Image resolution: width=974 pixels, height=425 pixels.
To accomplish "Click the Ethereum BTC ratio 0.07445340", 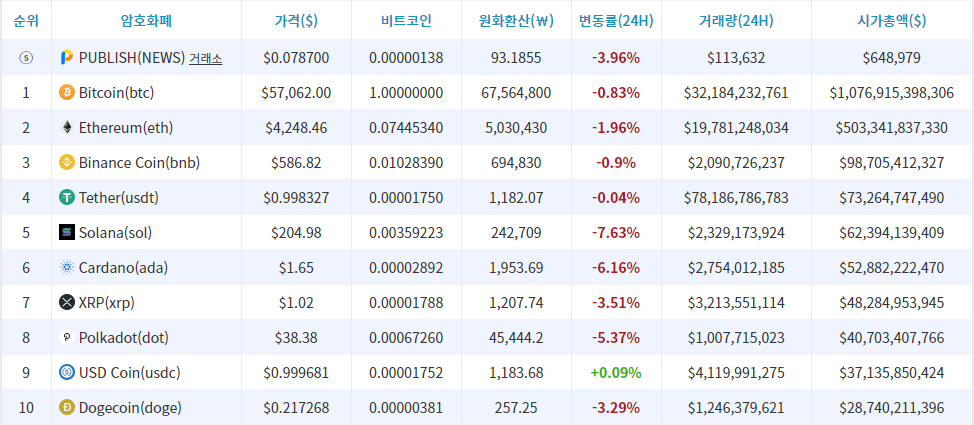I will pos(406,128).
